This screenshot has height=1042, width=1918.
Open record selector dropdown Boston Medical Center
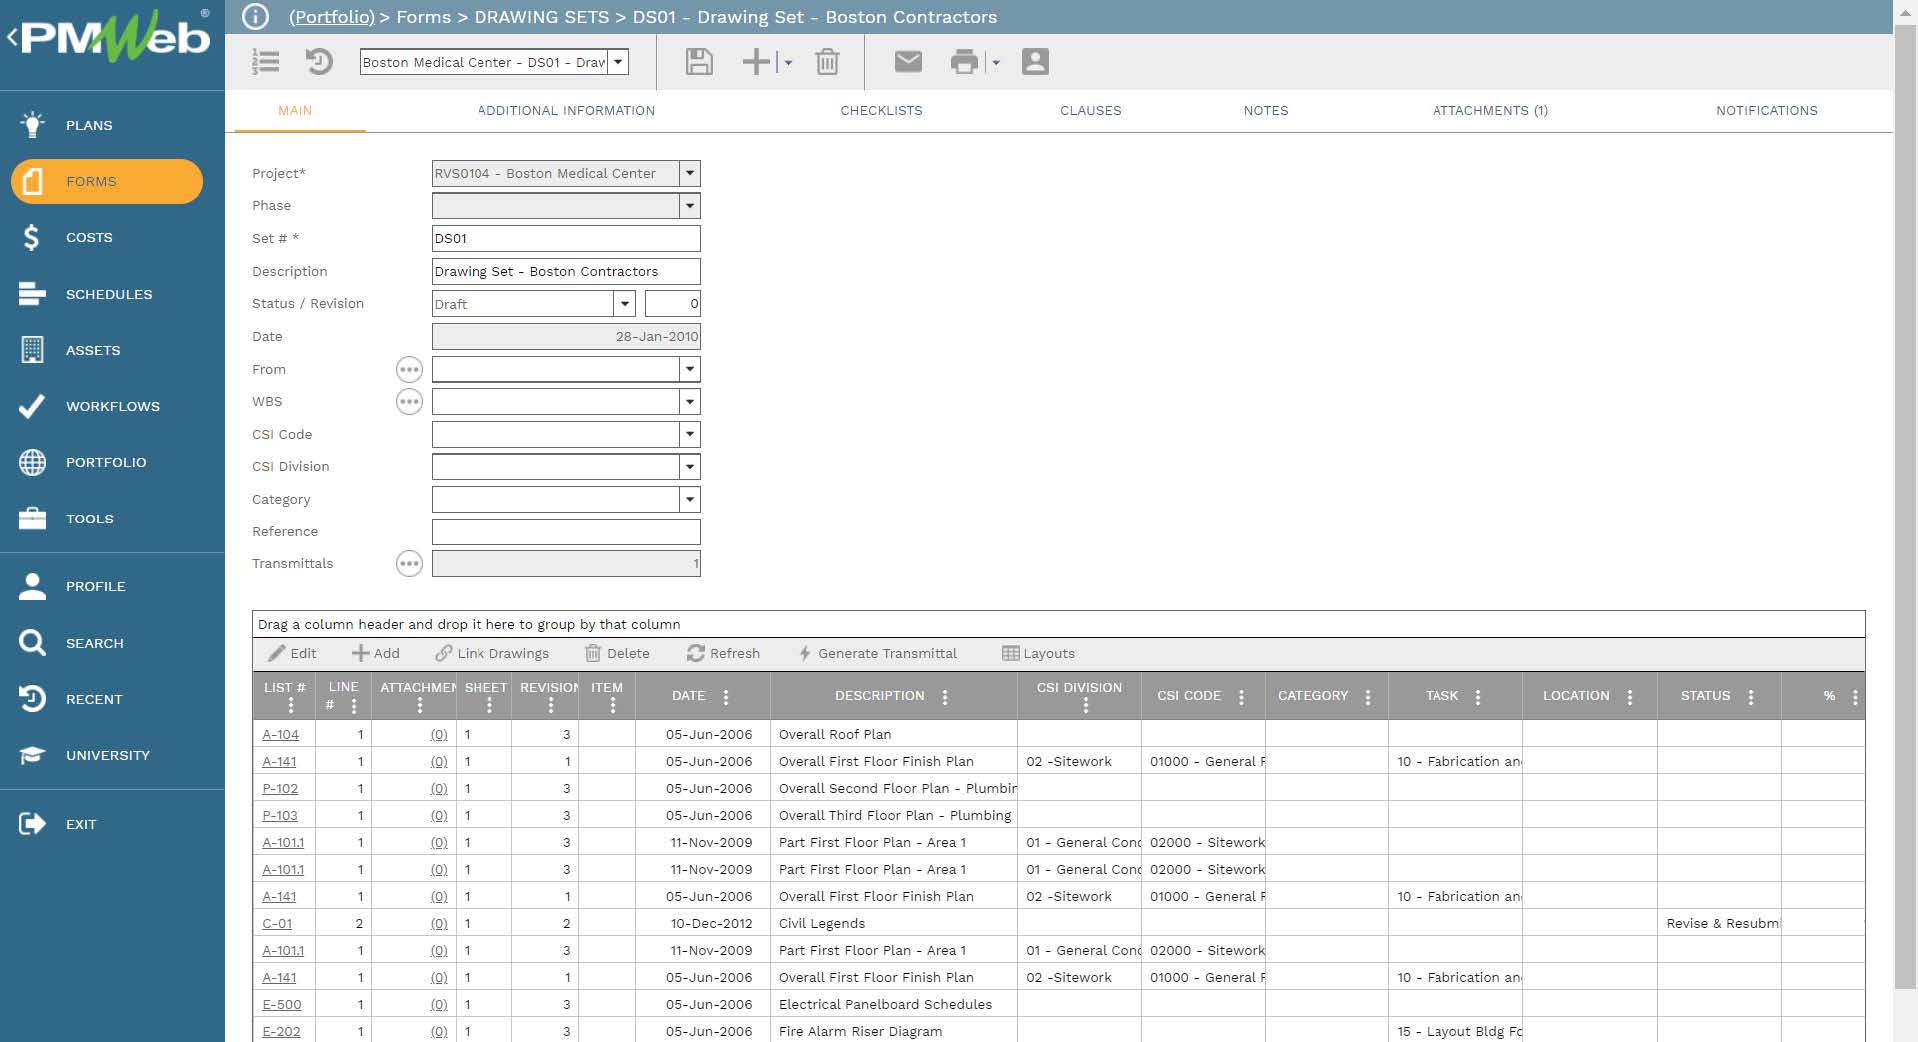619,62
